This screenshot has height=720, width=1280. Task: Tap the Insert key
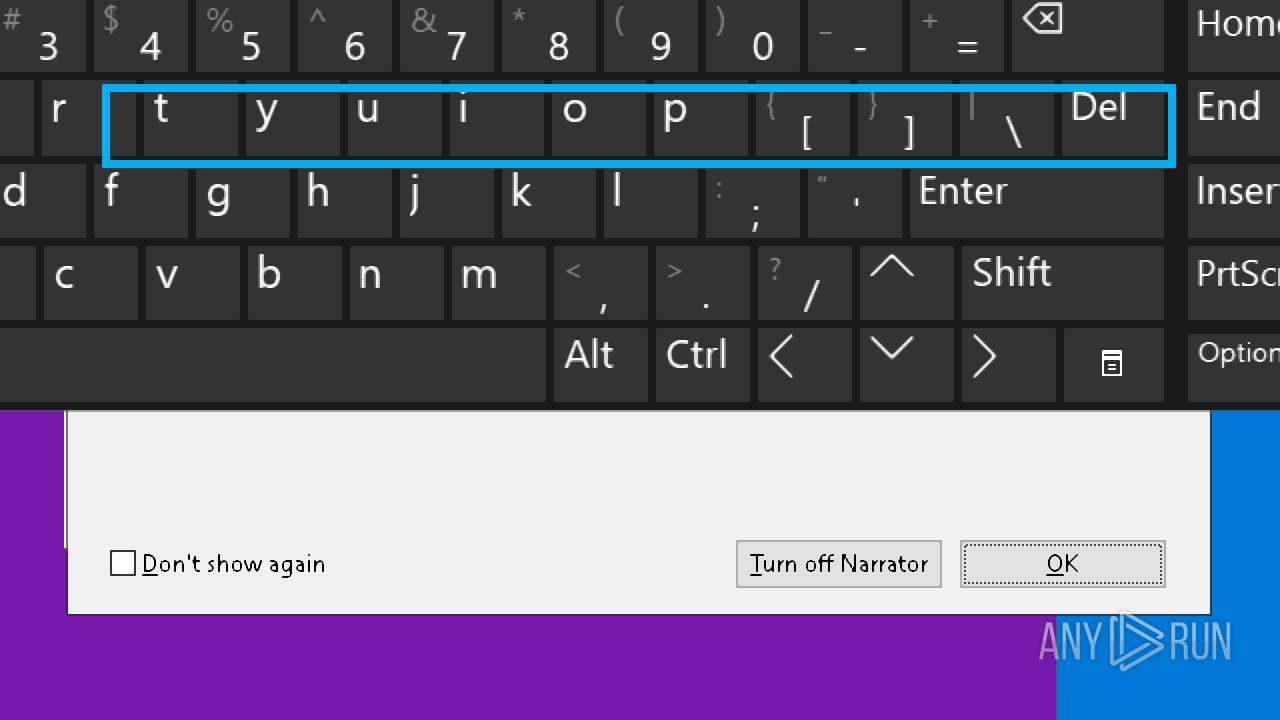coord(1234,201)
